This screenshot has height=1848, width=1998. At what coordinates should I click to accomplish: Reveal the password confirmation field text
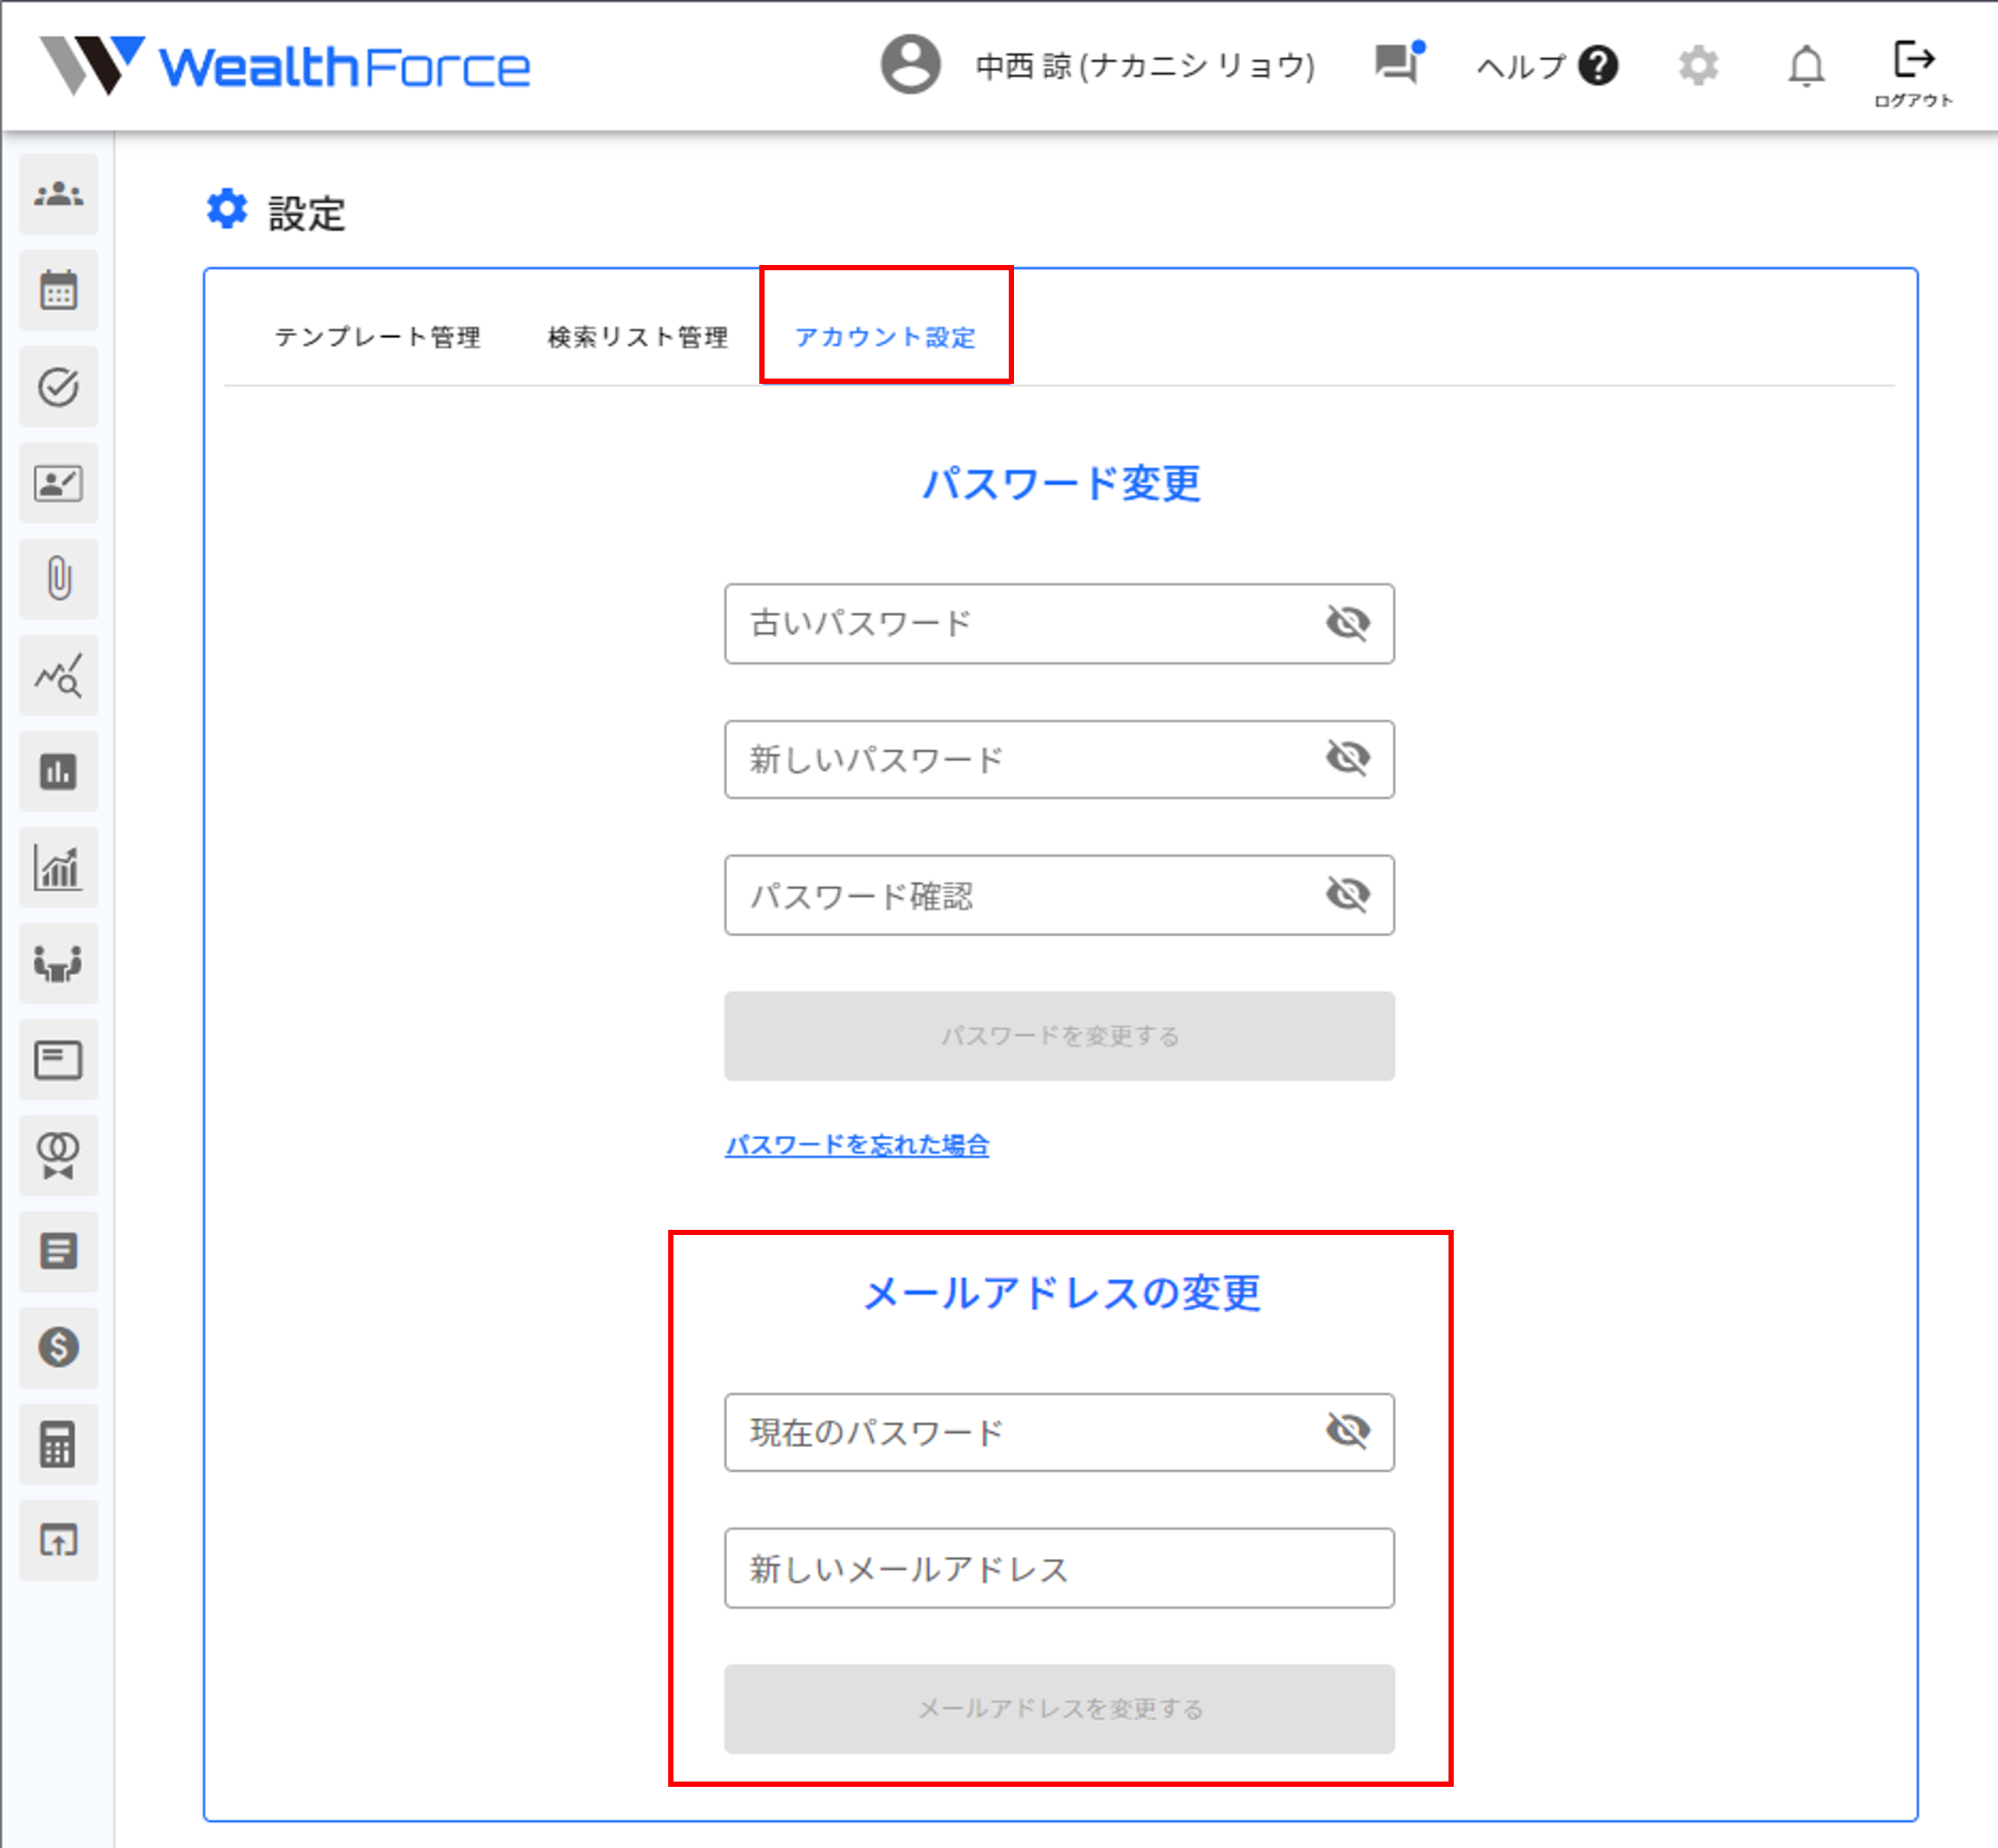click(x=1347, y=894)
